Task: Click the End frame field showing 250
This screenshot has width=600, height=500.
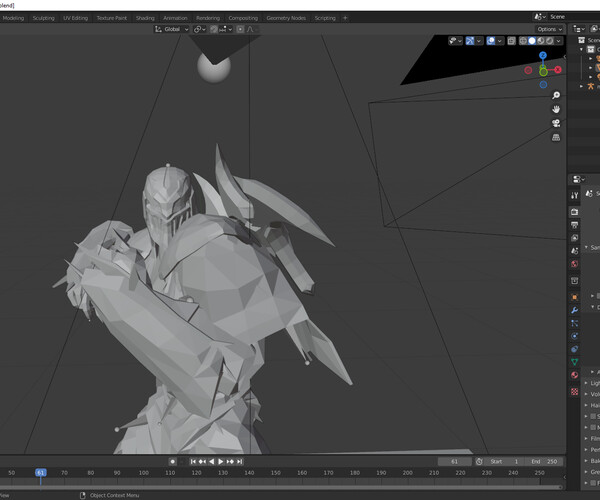Action: point(543,461)
